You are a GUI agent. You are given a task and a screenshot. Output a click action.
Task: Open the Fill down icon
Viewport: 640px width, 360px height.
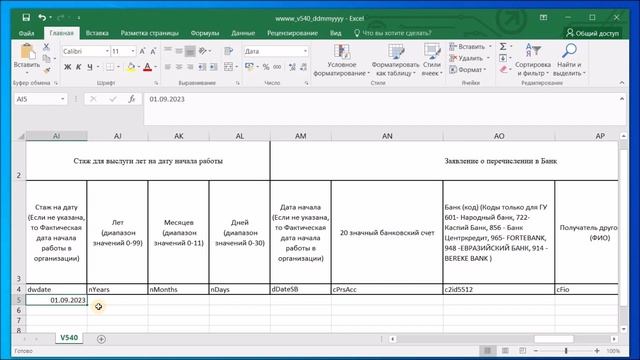(x=503, y=58)
